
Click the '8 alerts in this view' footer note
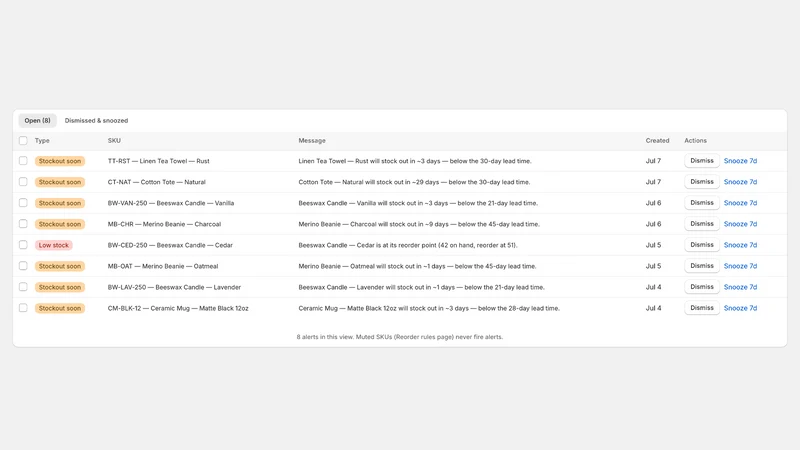(x=399, y=337)
